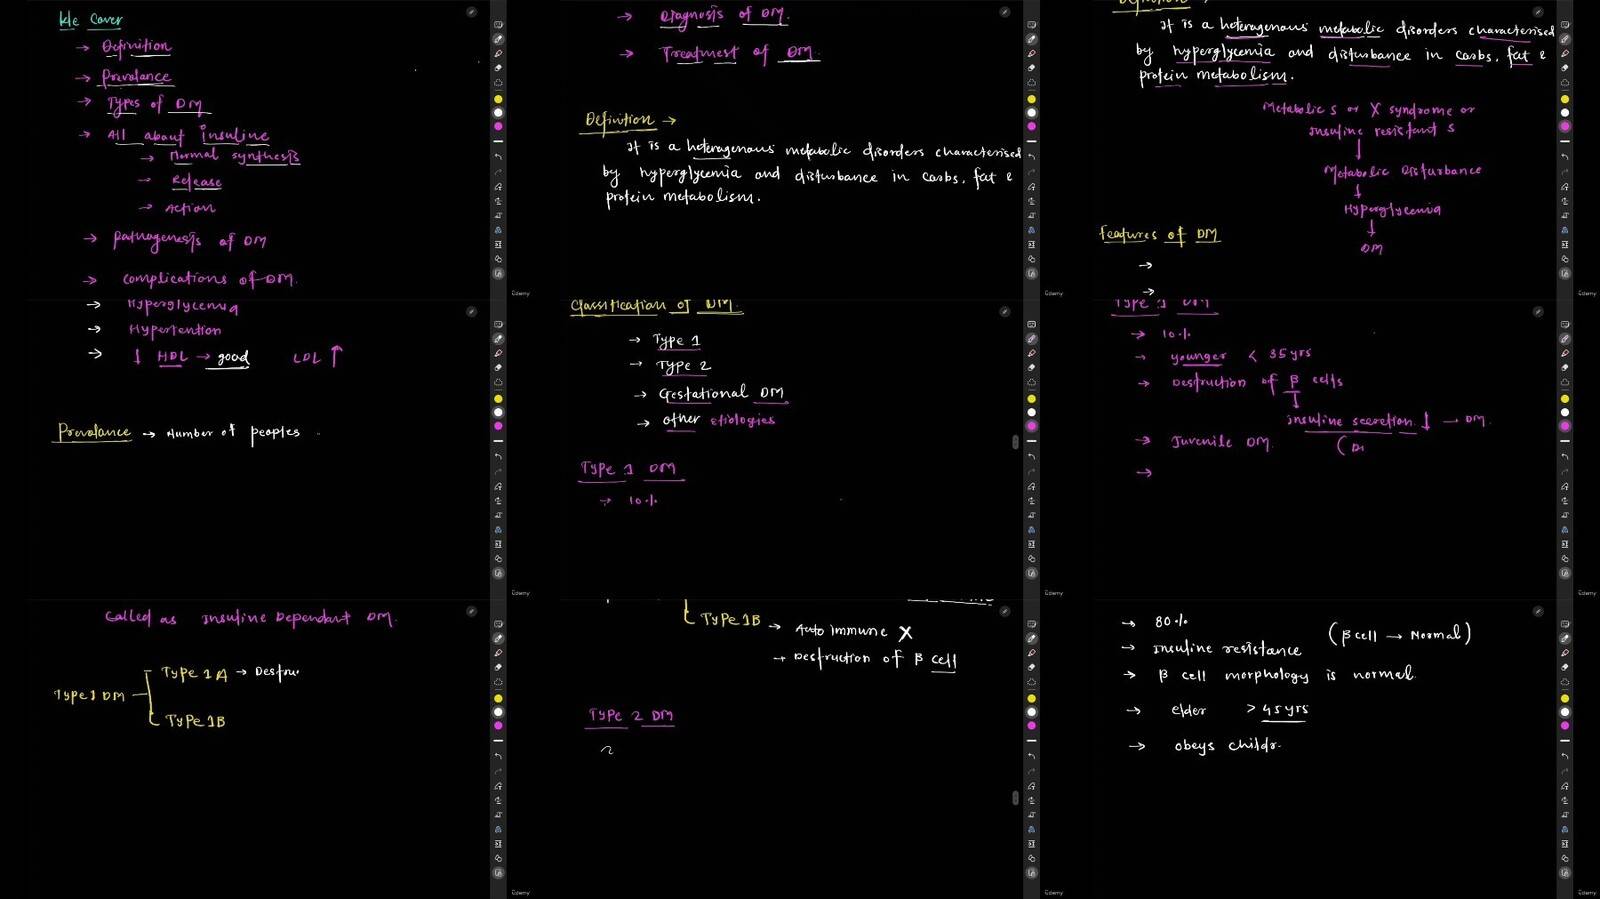Screen dimensions: 1600x899
Task: Toggle the pen mode circle above bottom-center canvas
Action: [x=1004, y=611]
